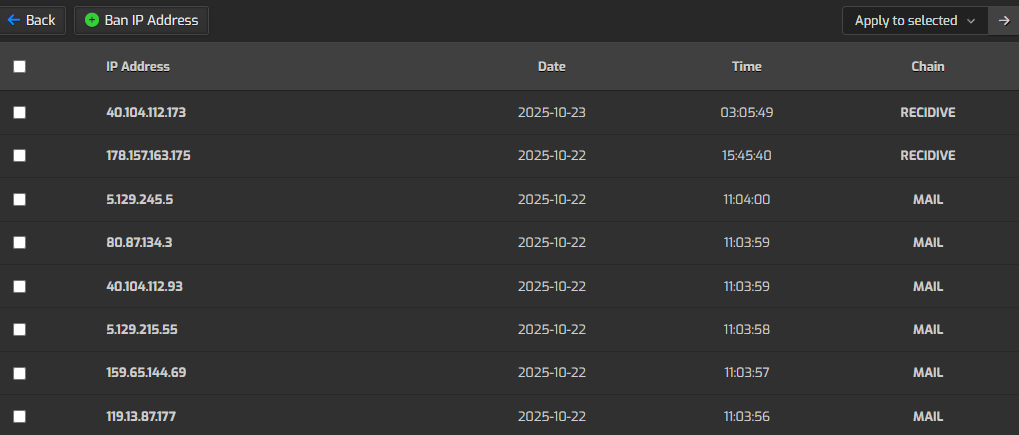This screenshot has width=1019, height=435.
Task: Click the Date column header
Action: pyautogui.click(x=551, y=67)
